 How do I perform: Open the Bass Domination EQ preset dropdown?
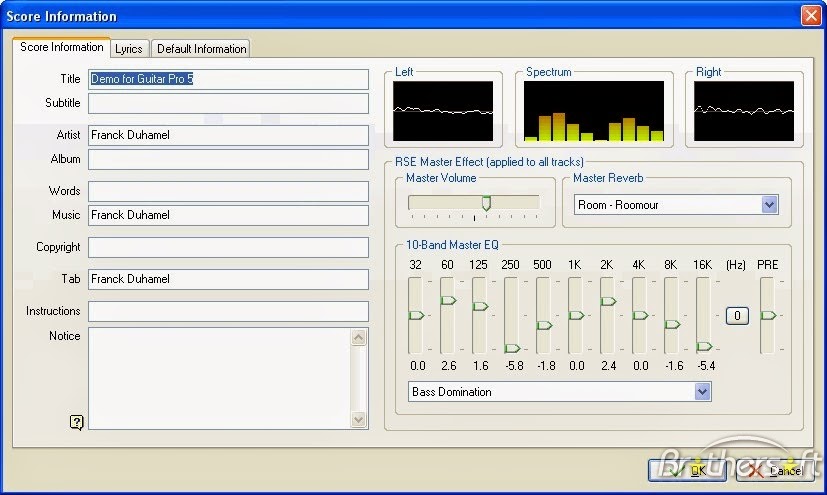pos(703,392)
